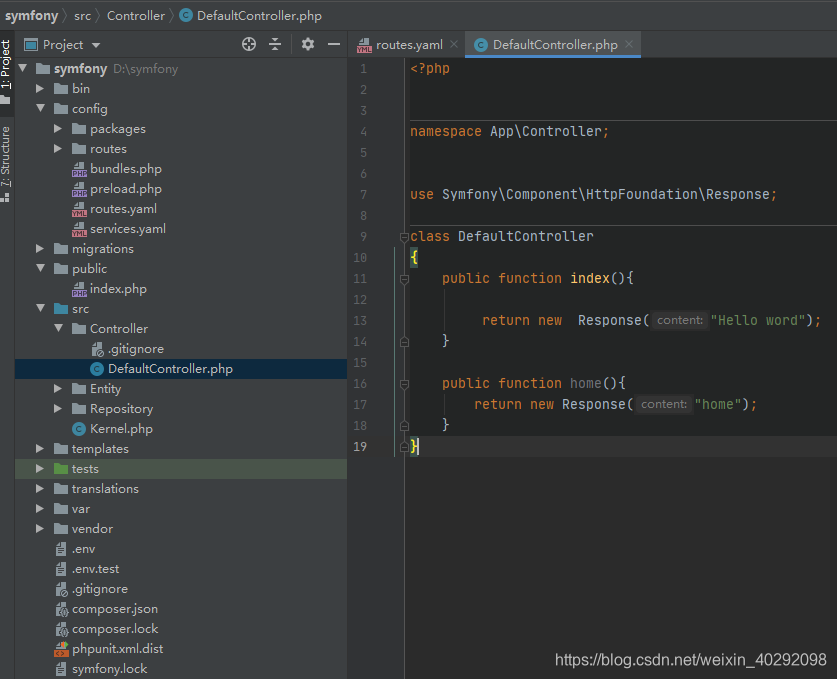This screenshot has height=679, width=837.
Task: Click the YML file icon beside routes.yaml tab
Action: (365, 44)
